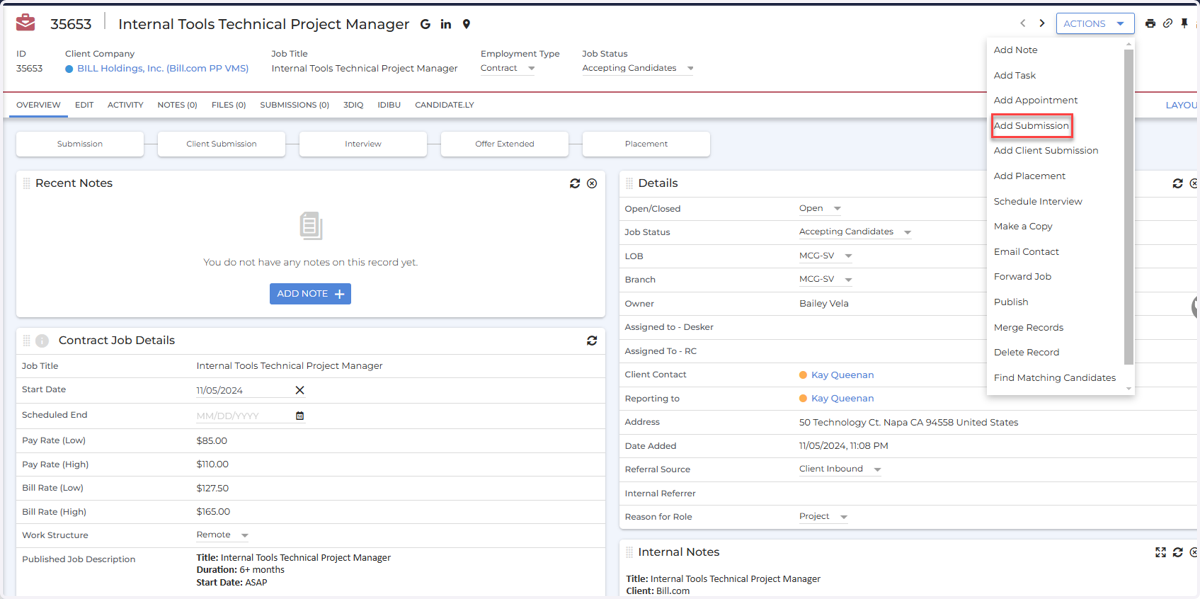Screen dimensions: 1200x599
Task: Open the CANDIDATE.LY tab
Action: pyautogui.click(x=444, y=105)
